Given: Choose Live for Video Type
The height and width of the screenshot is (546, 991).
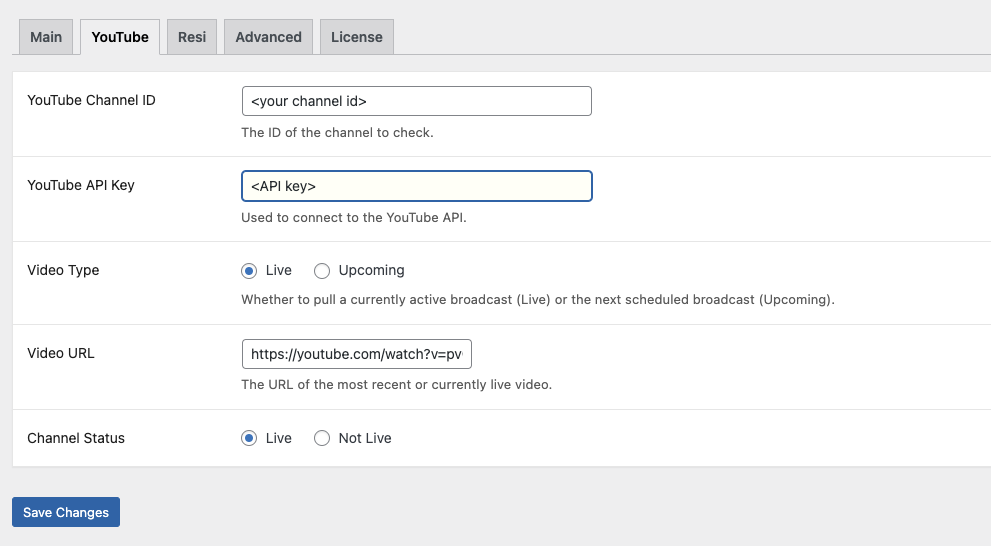Looking at the screenshot, I should point(249,271).
